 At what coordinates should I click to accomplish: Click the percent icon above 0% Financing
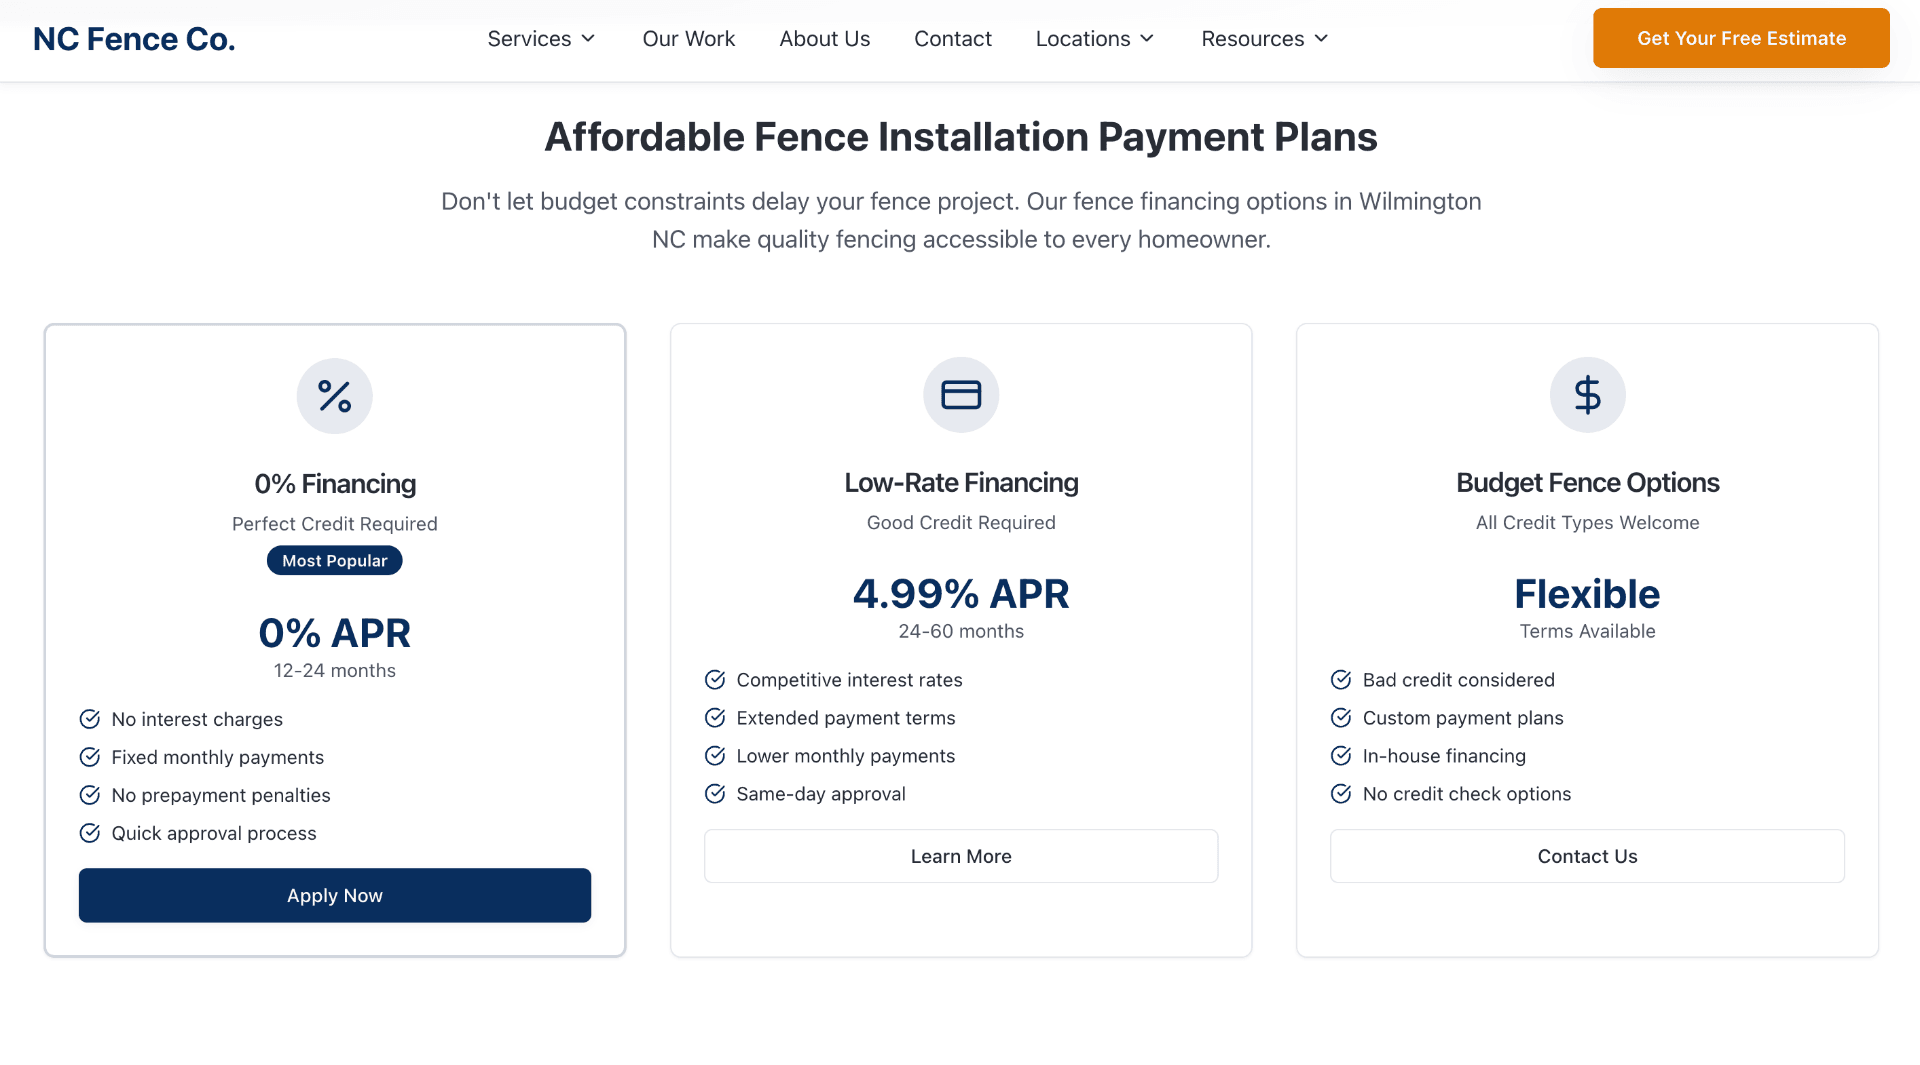[334, 395]
